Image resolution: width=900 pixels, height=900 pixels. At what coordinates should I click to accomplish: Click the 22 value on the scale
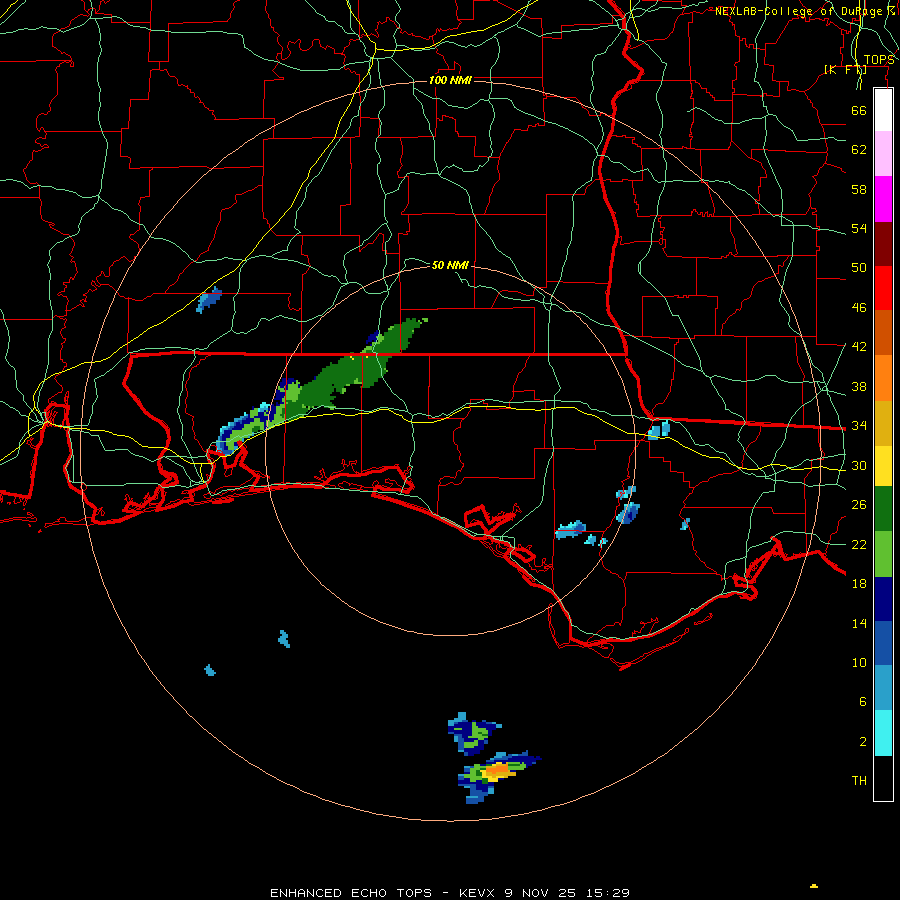click(x=859, y=544)
